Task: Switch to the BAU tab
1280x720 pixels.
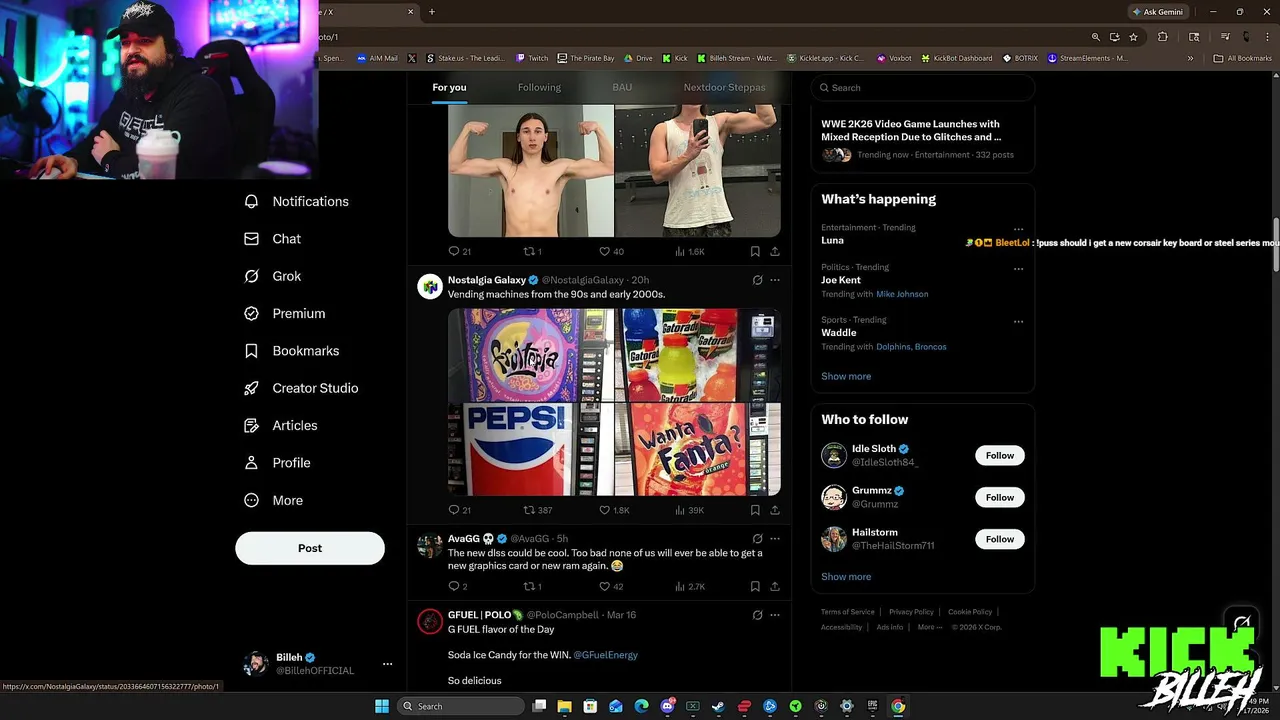Action: pos(622,87)
